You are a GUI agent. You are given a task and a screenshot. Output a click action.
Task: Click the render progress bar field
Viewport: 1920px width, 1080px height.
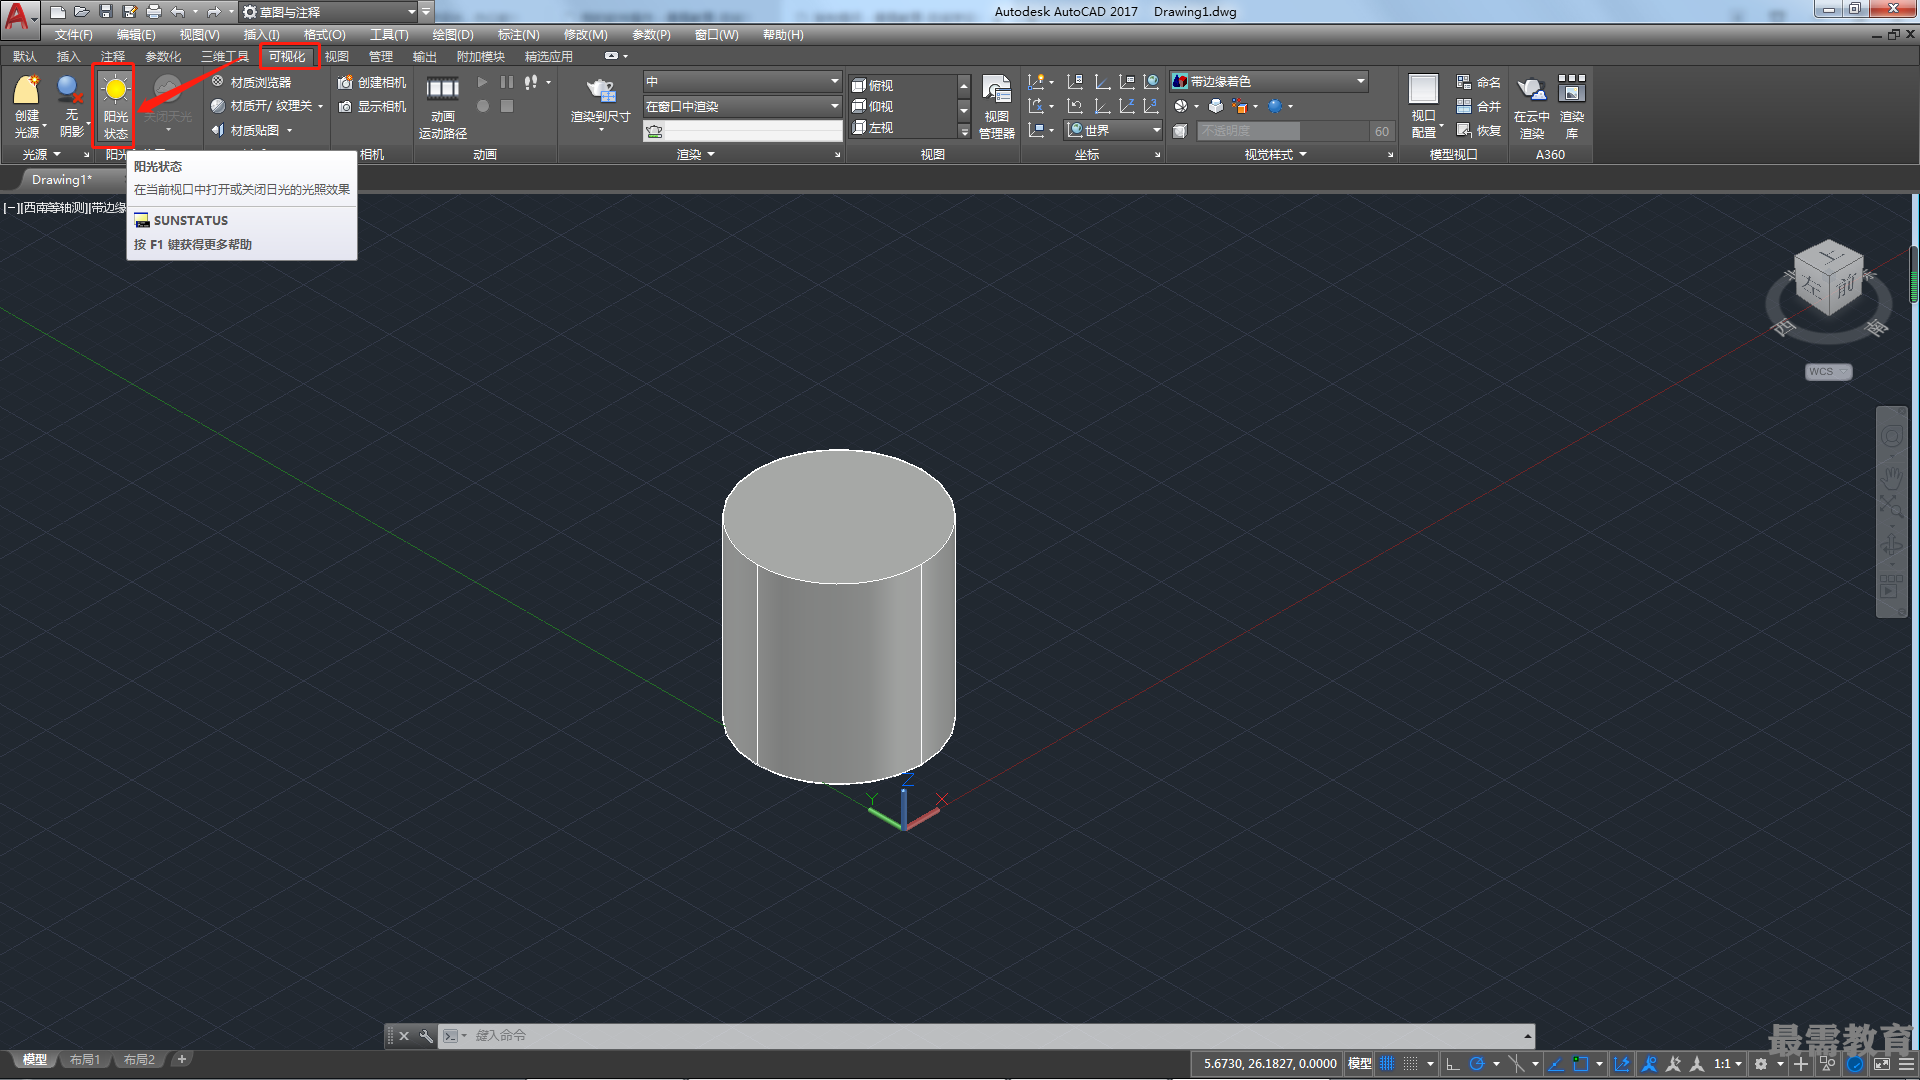754,131
